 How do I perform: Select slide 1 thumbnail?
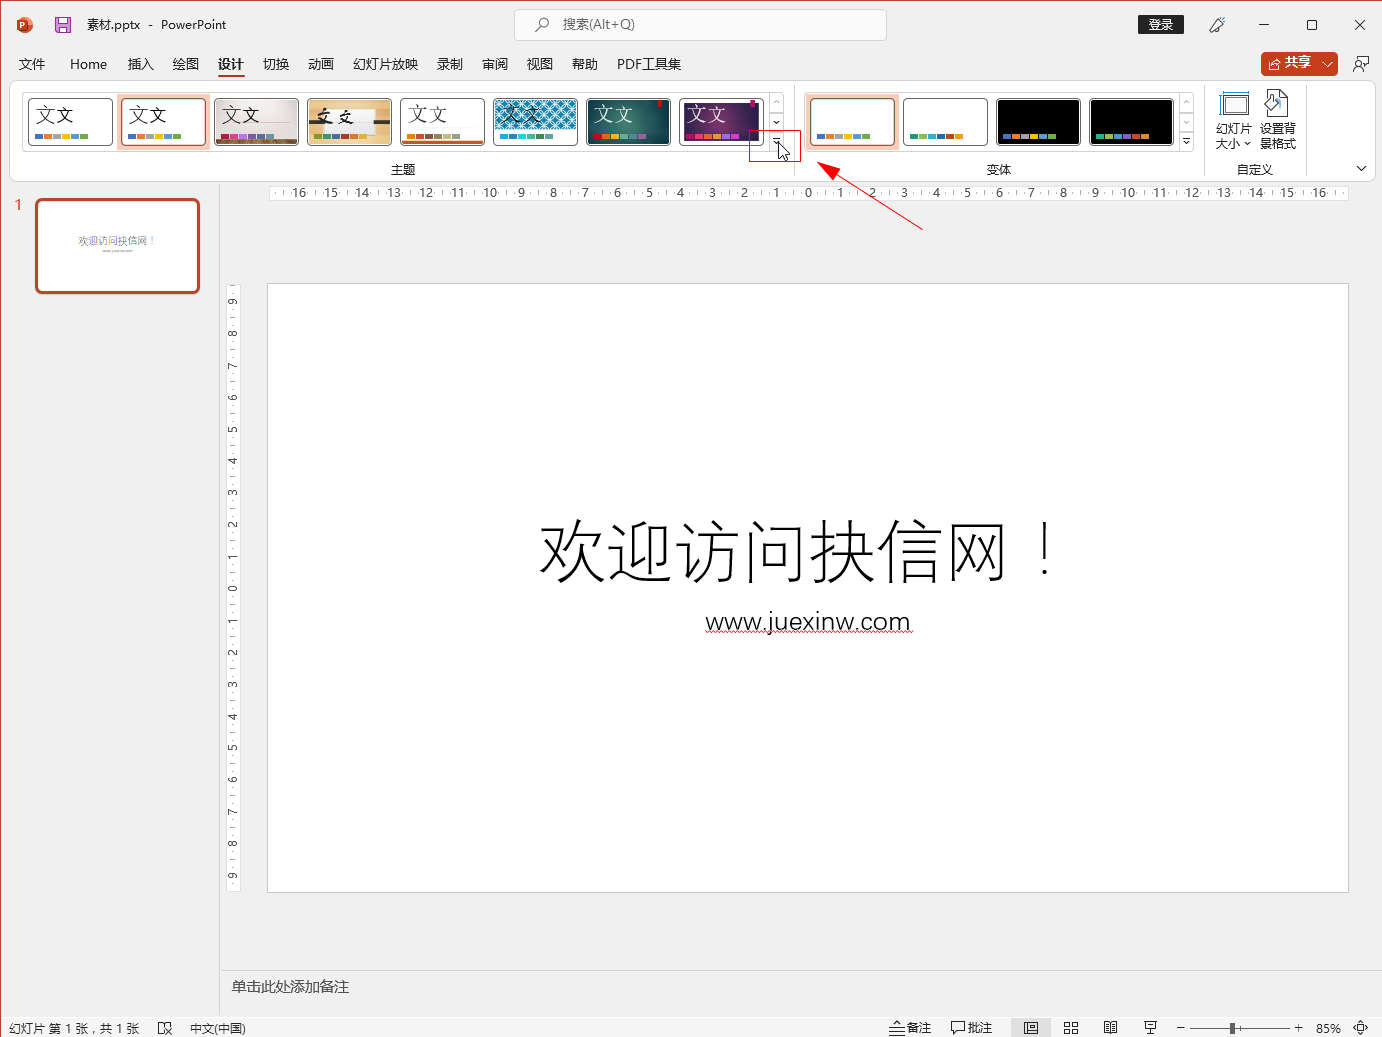[118, 246]
